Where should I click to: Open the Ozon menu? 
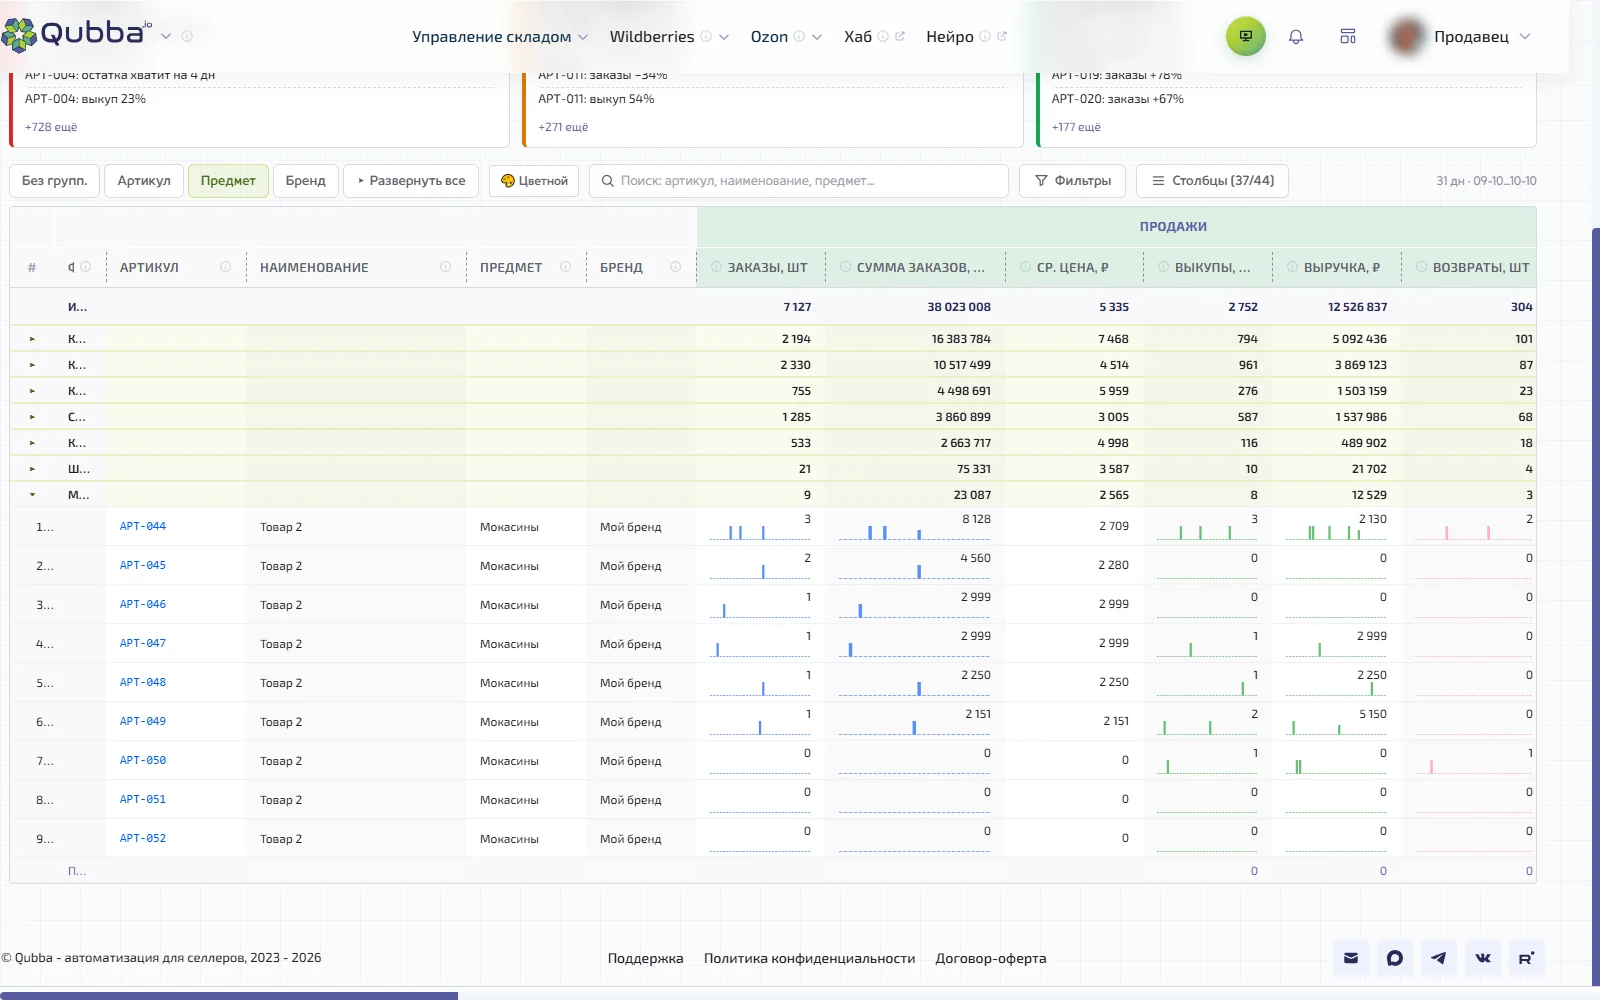click(786, 36)
